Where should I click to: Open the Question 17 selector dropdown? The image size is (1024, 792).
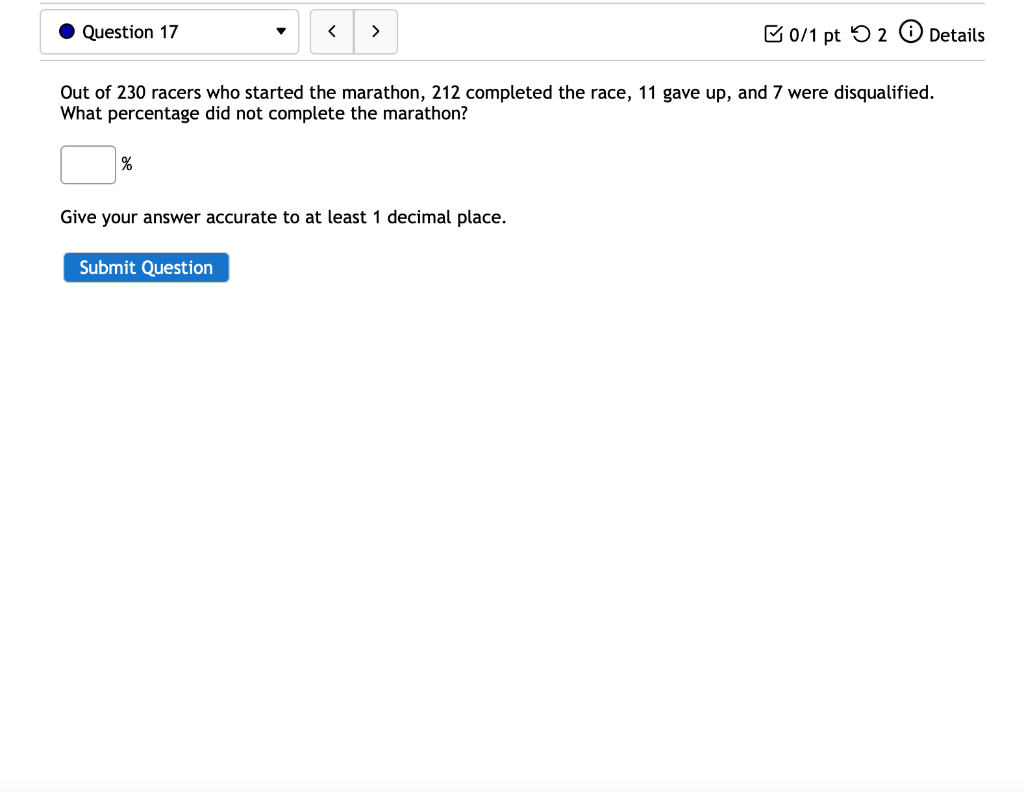[x=169, y=31]
